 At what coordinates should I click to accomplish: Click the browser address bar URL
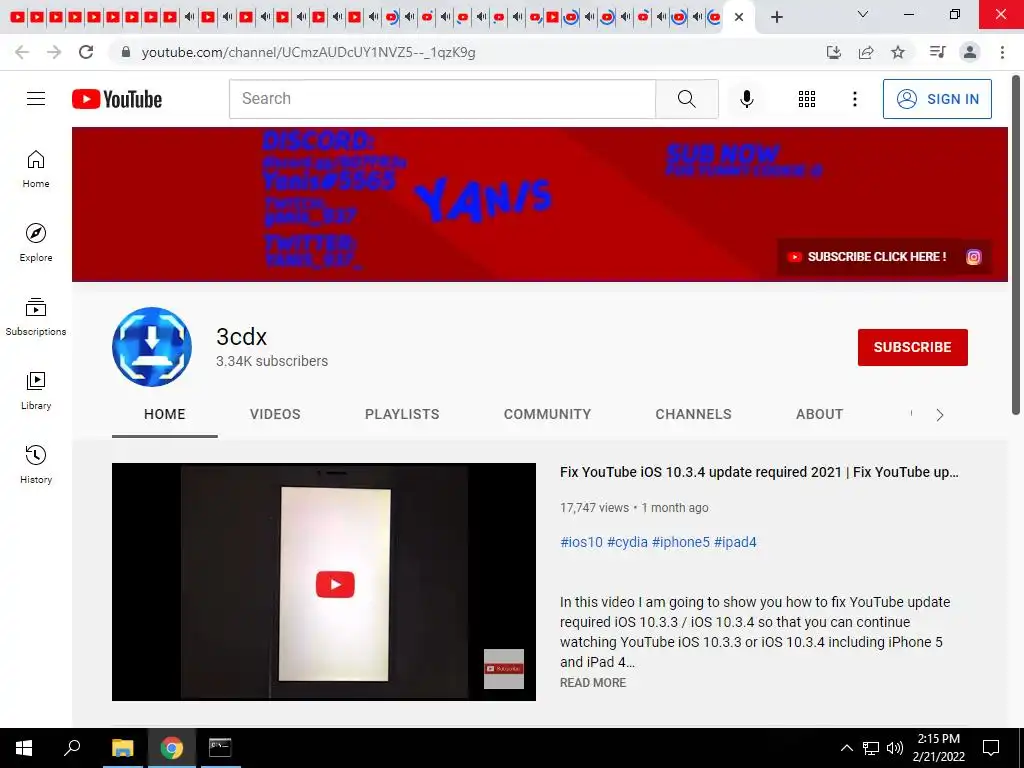(308, 52)
